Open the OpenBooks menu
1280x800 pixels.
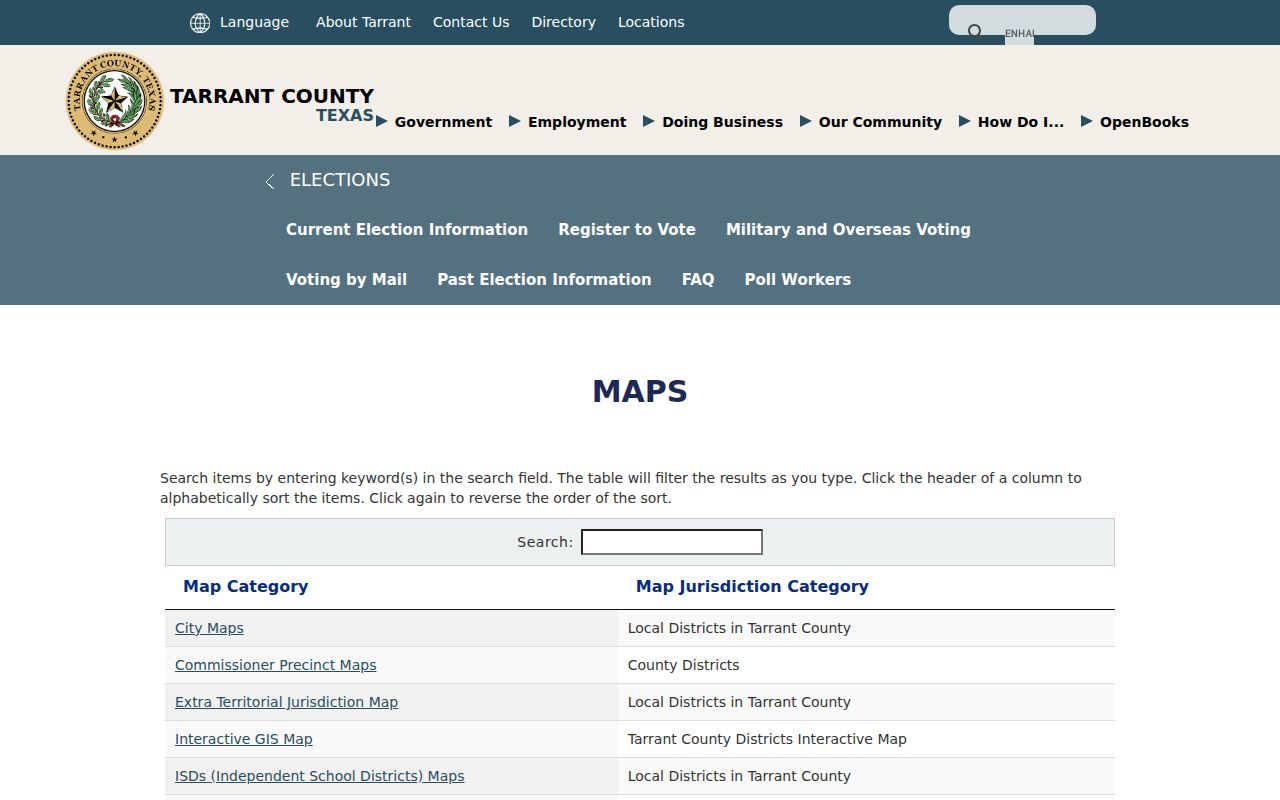click(x=1144, y=122)
